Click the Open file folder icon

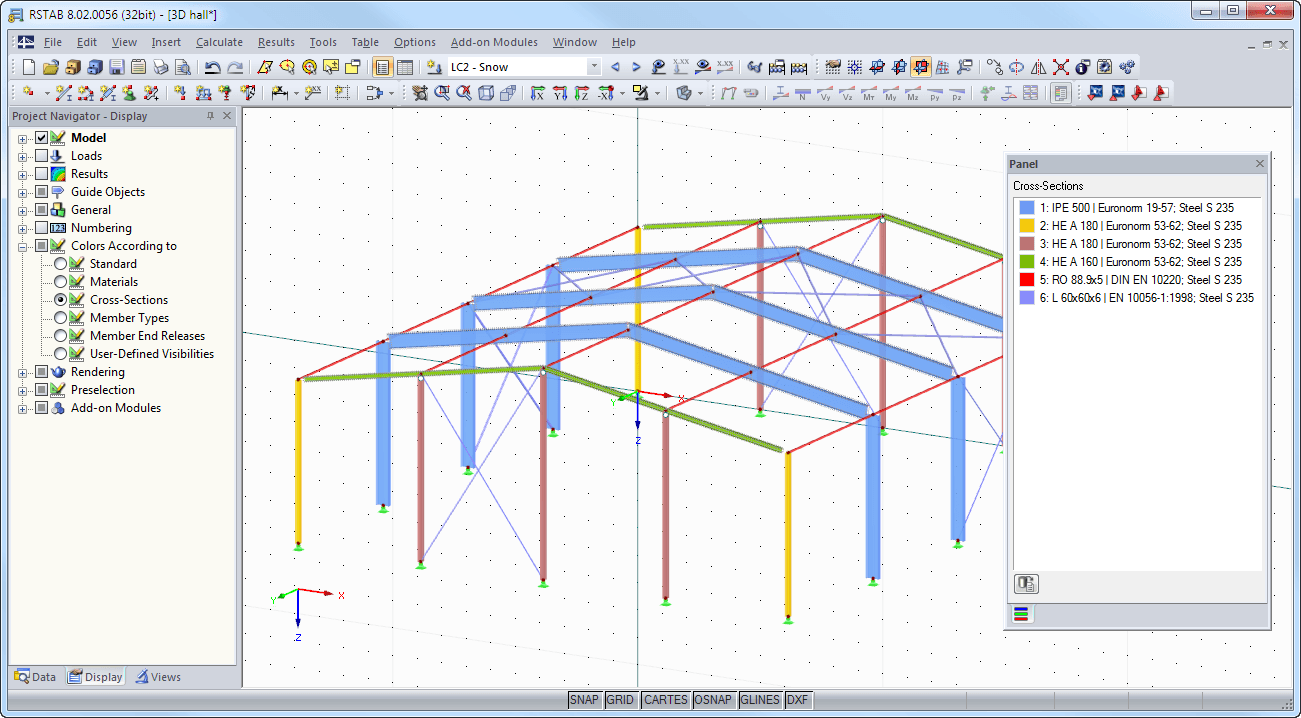tap(50, 67)
